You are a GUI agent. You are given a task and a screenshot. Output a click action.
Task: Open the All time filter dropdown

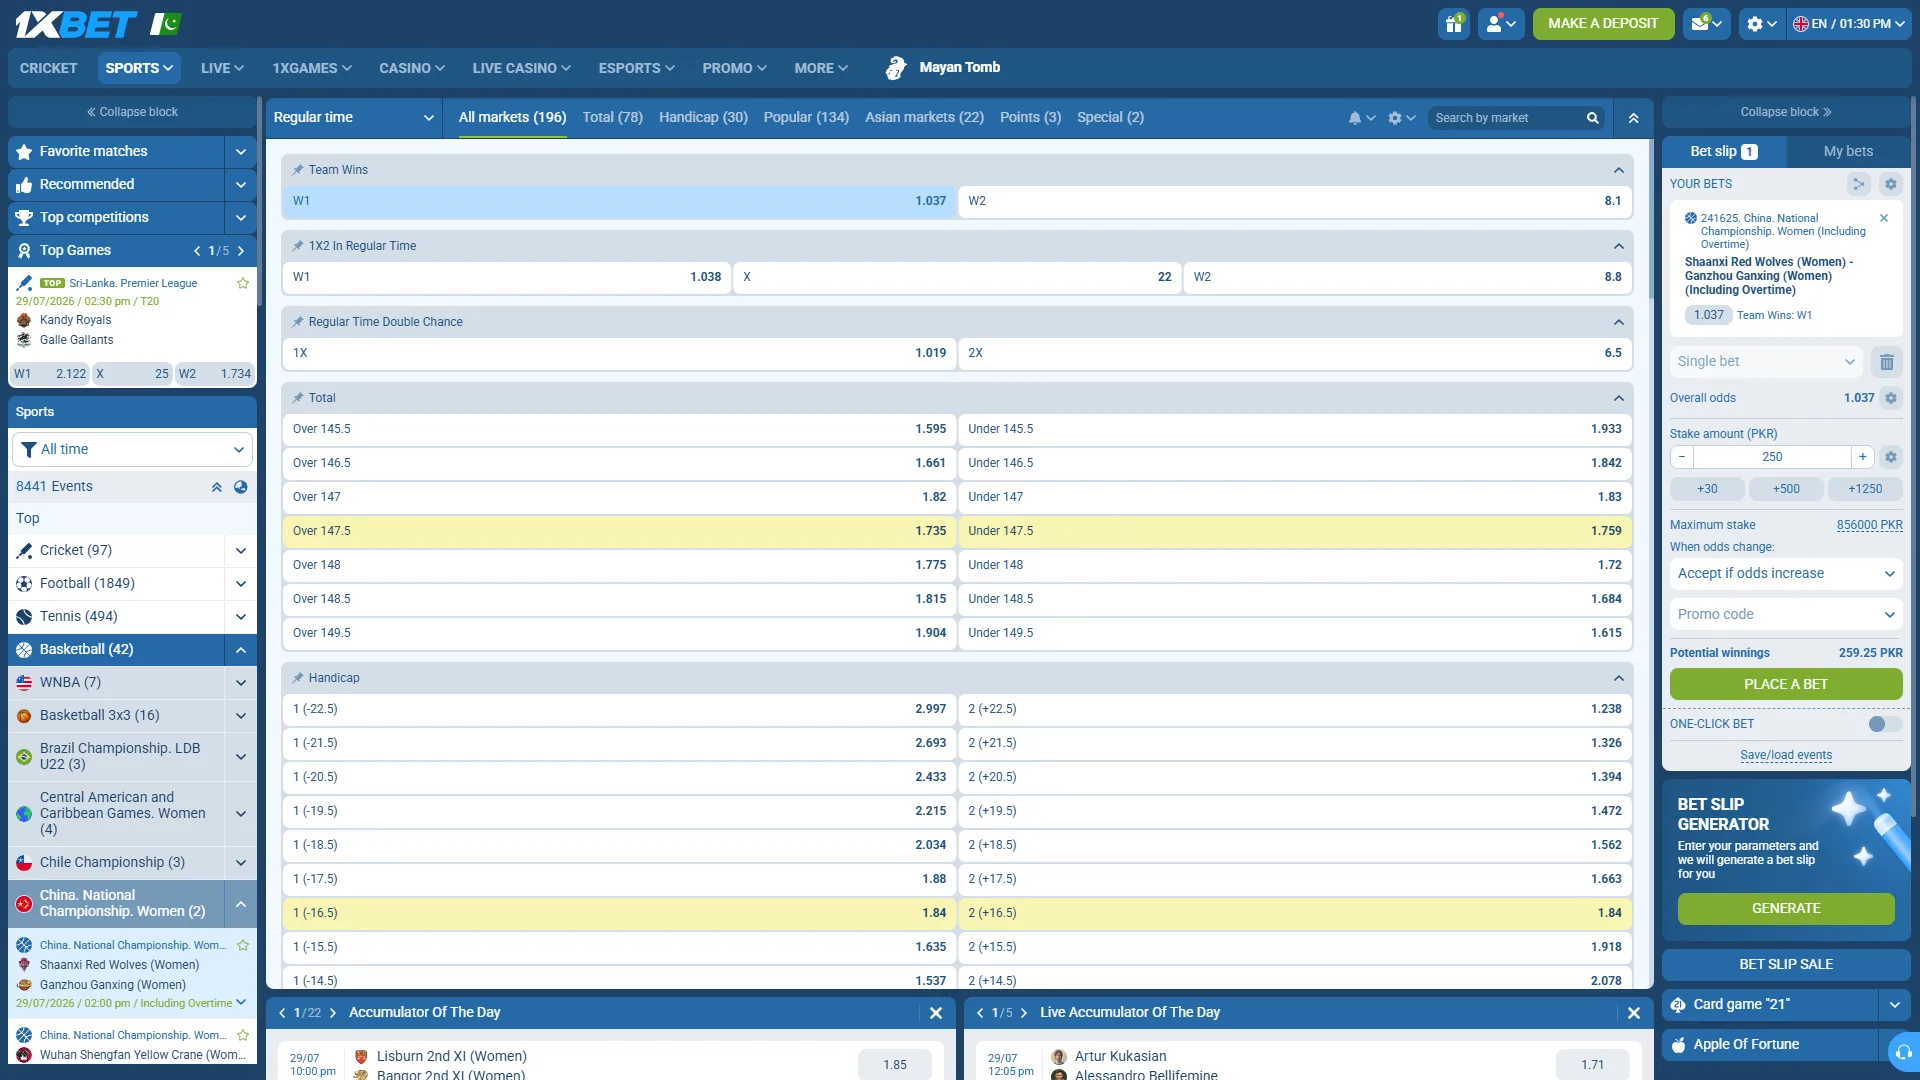coord(132,450)
